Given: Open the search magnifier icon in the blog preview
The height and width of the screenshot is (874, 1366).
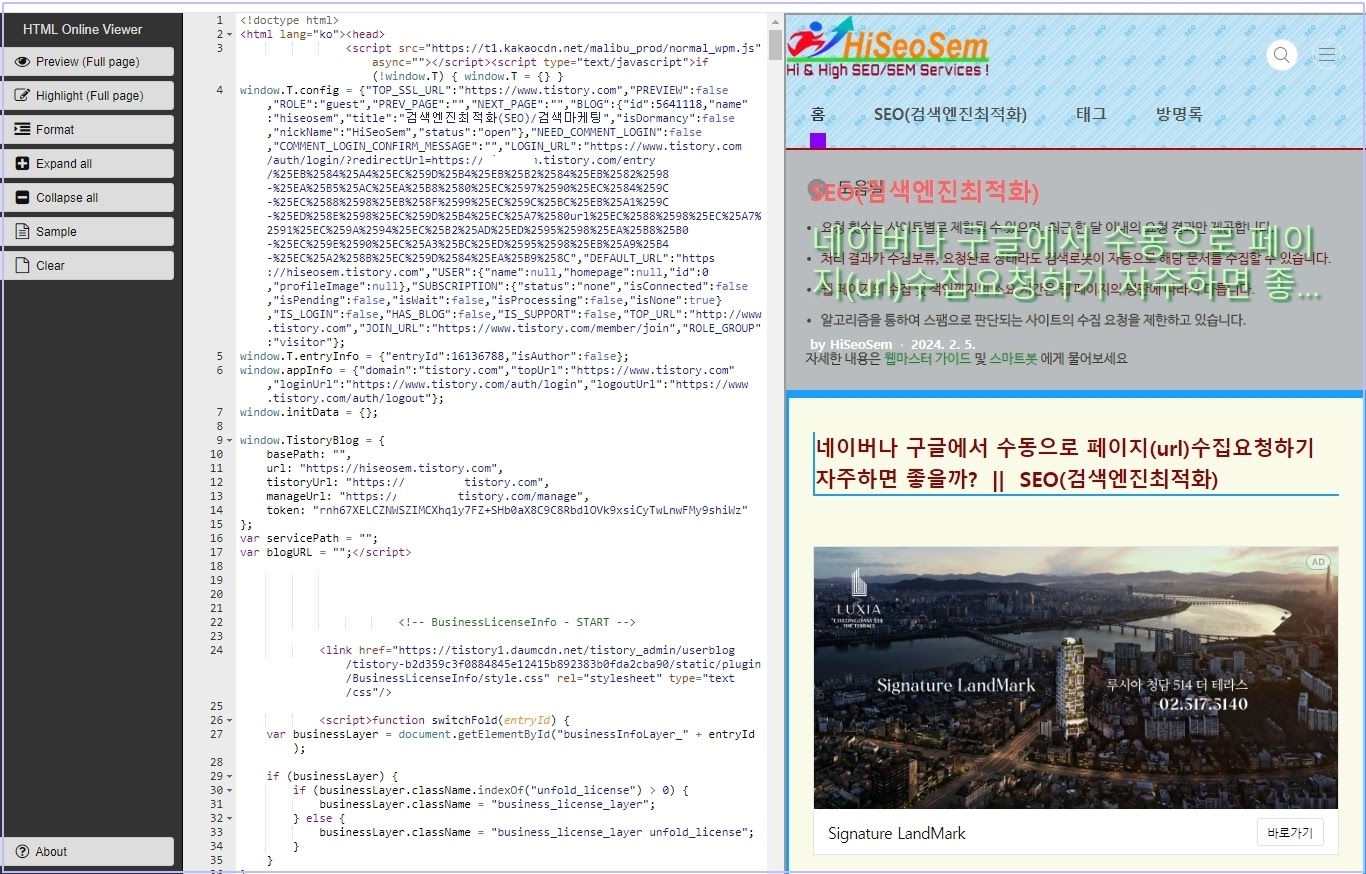Looking at the screenshot, I should pyautogui.click(x=1282, y=55).
